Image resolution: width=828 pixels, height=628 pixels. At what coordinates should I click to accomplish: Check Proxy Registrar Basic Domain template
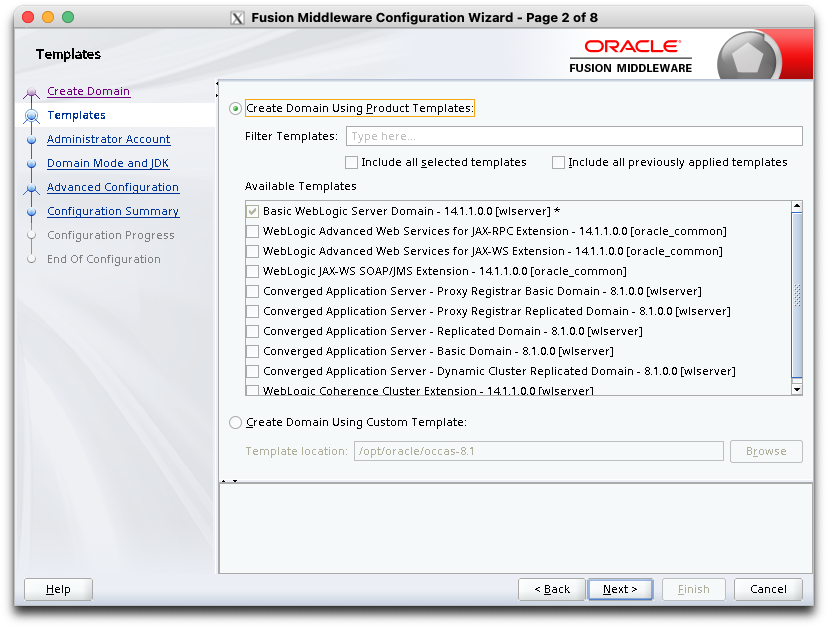[252, 292]
